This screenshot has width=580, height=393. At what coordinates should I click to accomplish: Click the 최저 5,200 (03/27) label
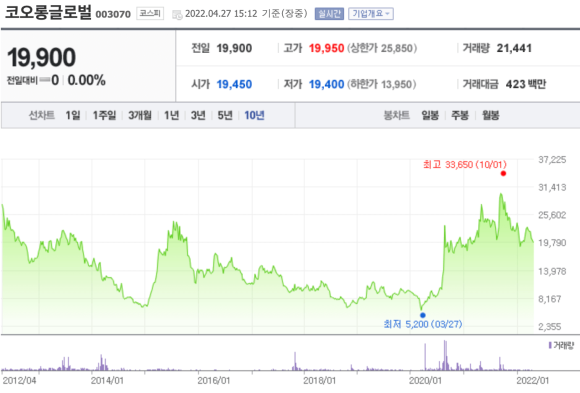(x=423, y=325)
